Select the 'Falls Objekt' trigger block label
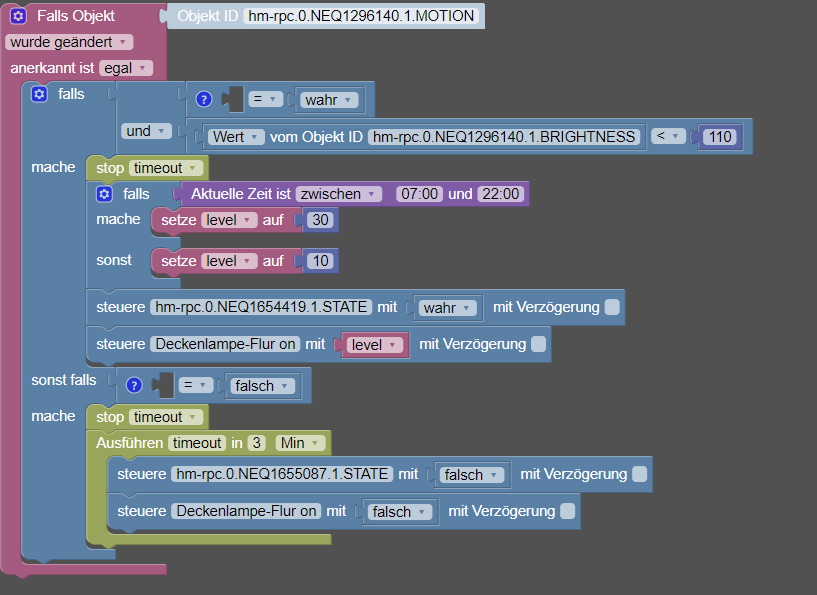Viewport: 817px width, 595px height. pyautogui.click(x=76, y=16)
